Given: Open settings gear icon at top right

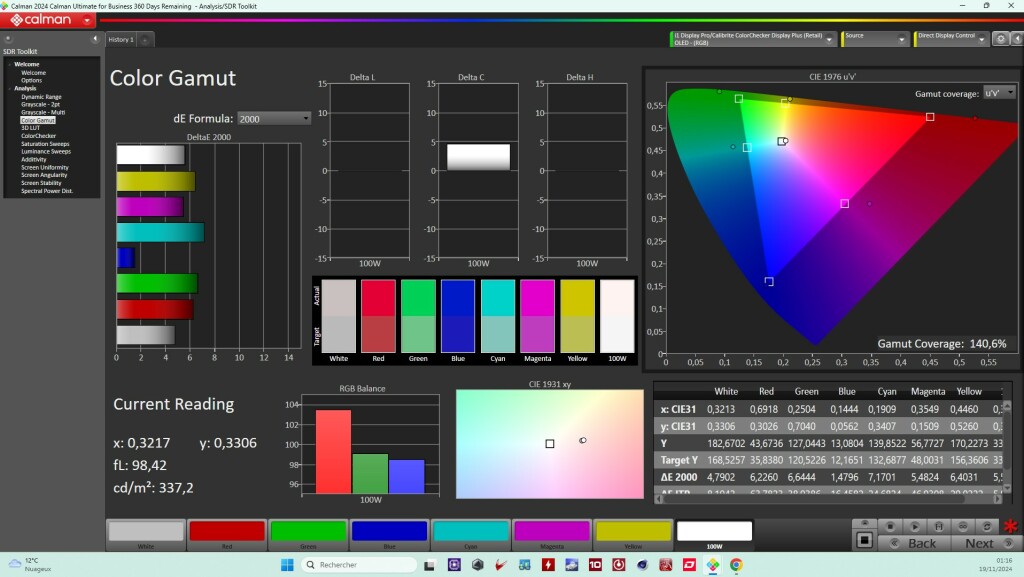Looking at the screenshot, I should click(1000, 39).
